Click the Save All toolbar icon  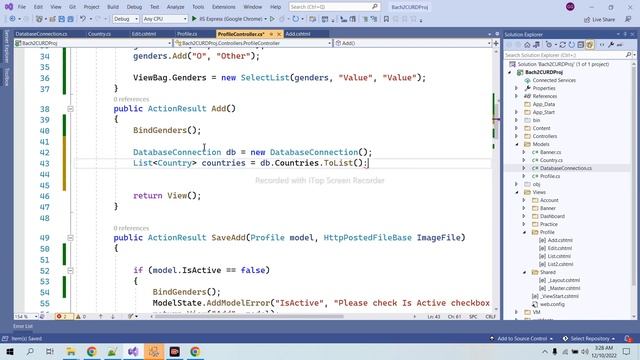tap(70, 19)
